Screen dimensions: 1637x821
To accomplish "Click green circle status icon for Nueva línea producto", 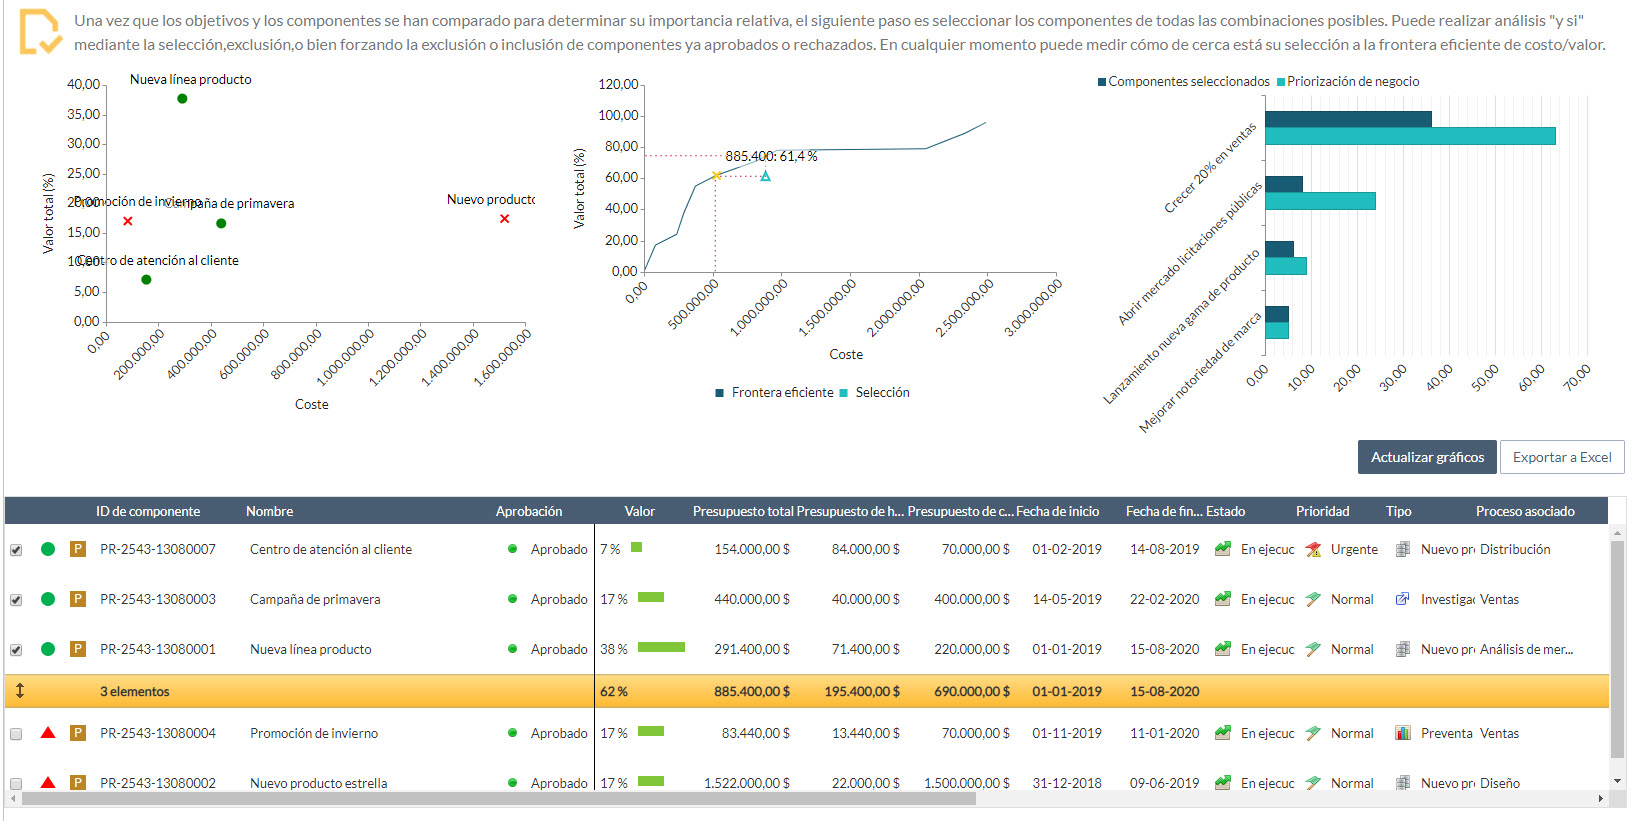I will coord(47,649).
